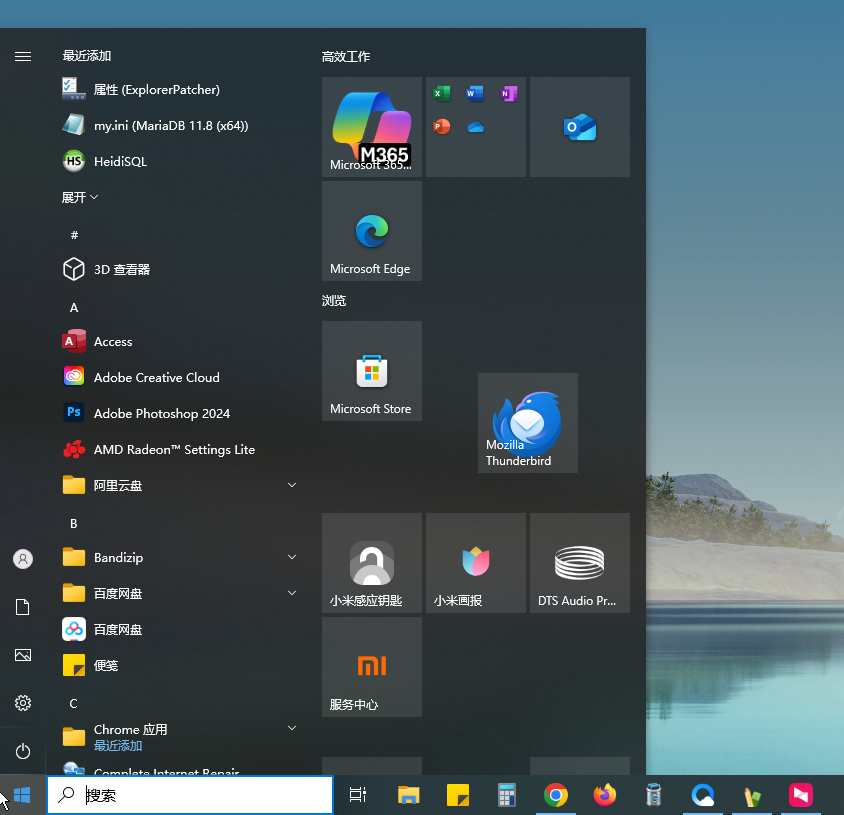
Task: Expand the Start menu hamburger navigation
Action: click(x=23, y=57)
